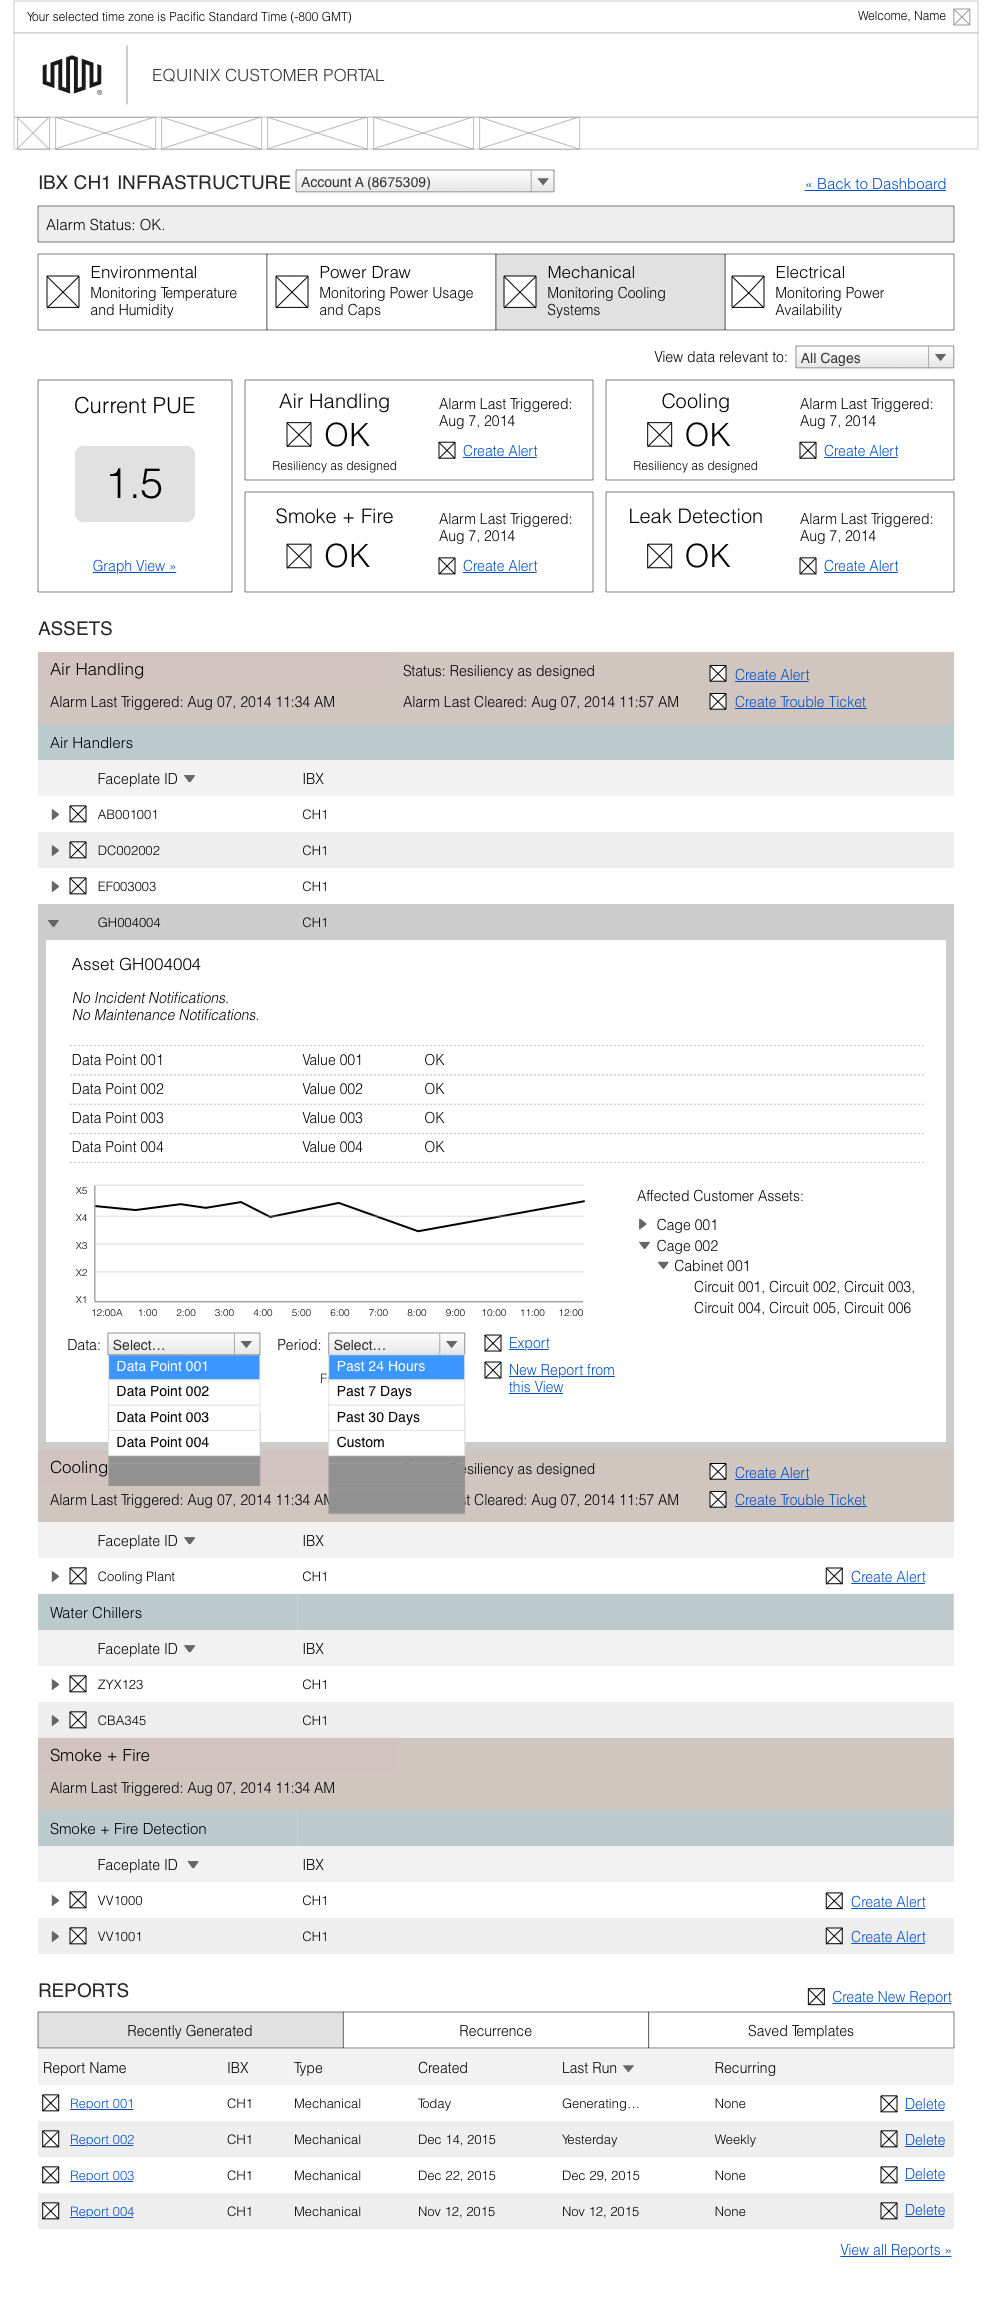Open the Report 004 link
The image size is (992, 2300).
(x=102, y=2211)
